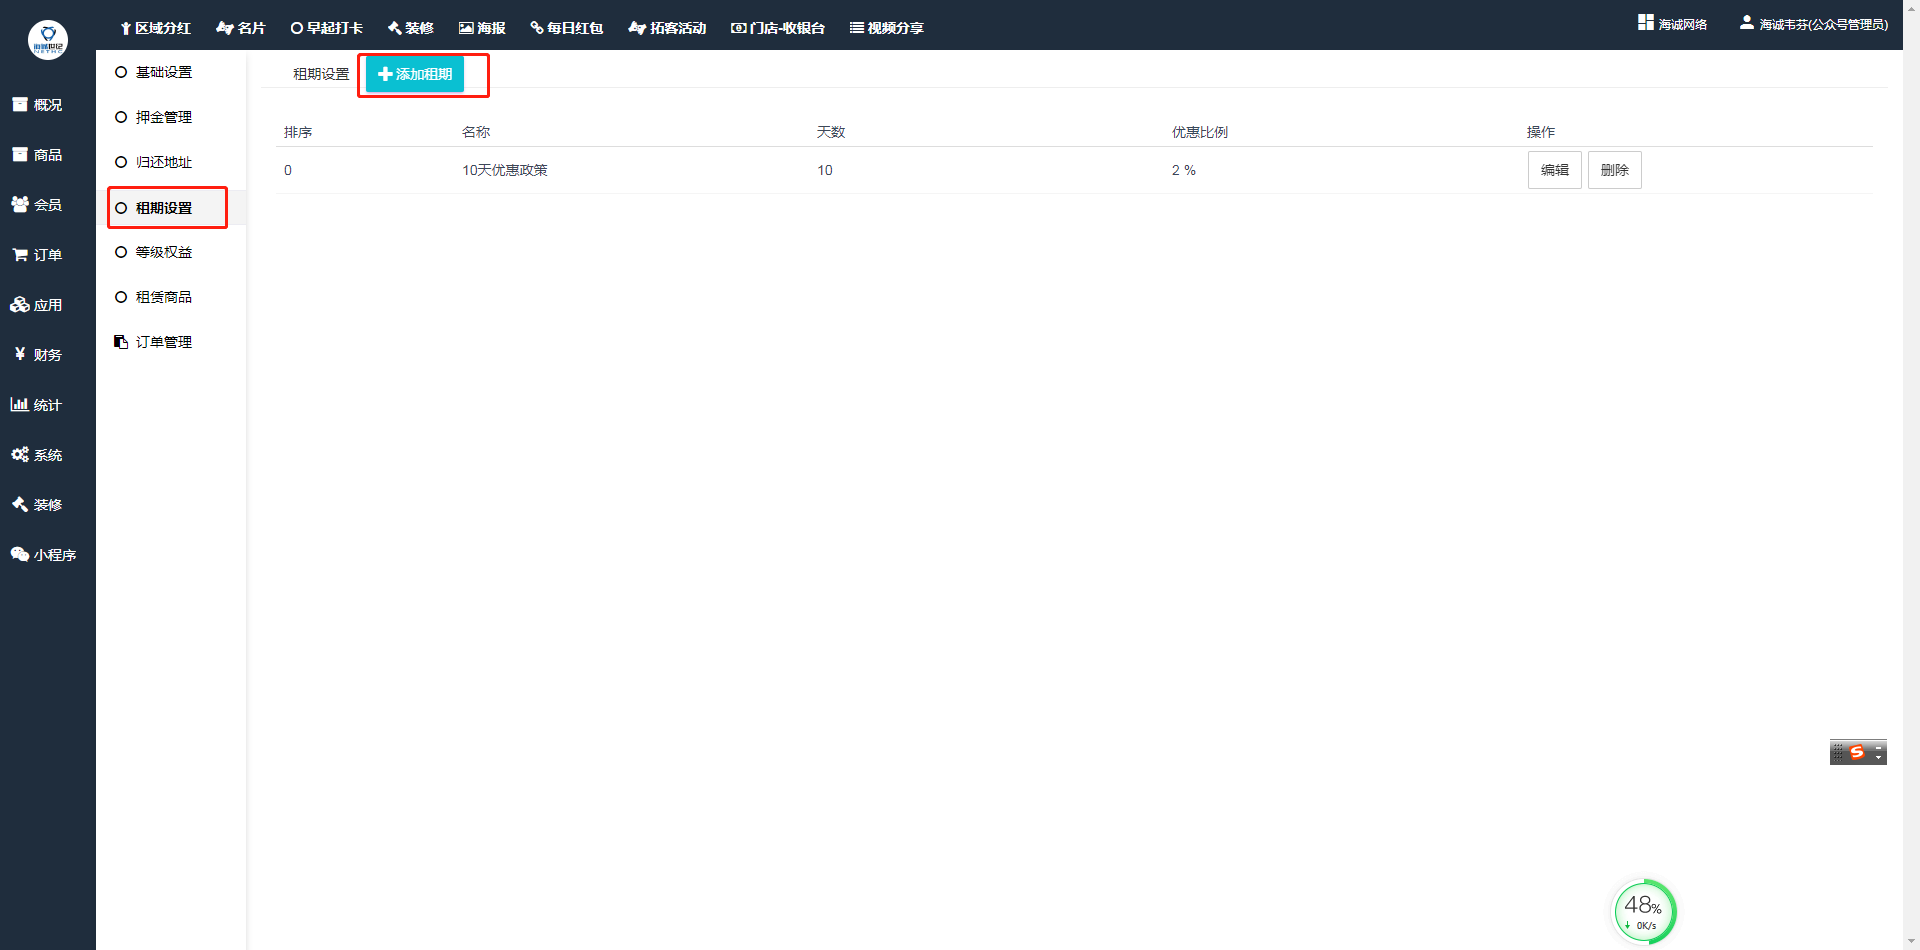Select 等级权益 in the submenu

coord(164,252)
